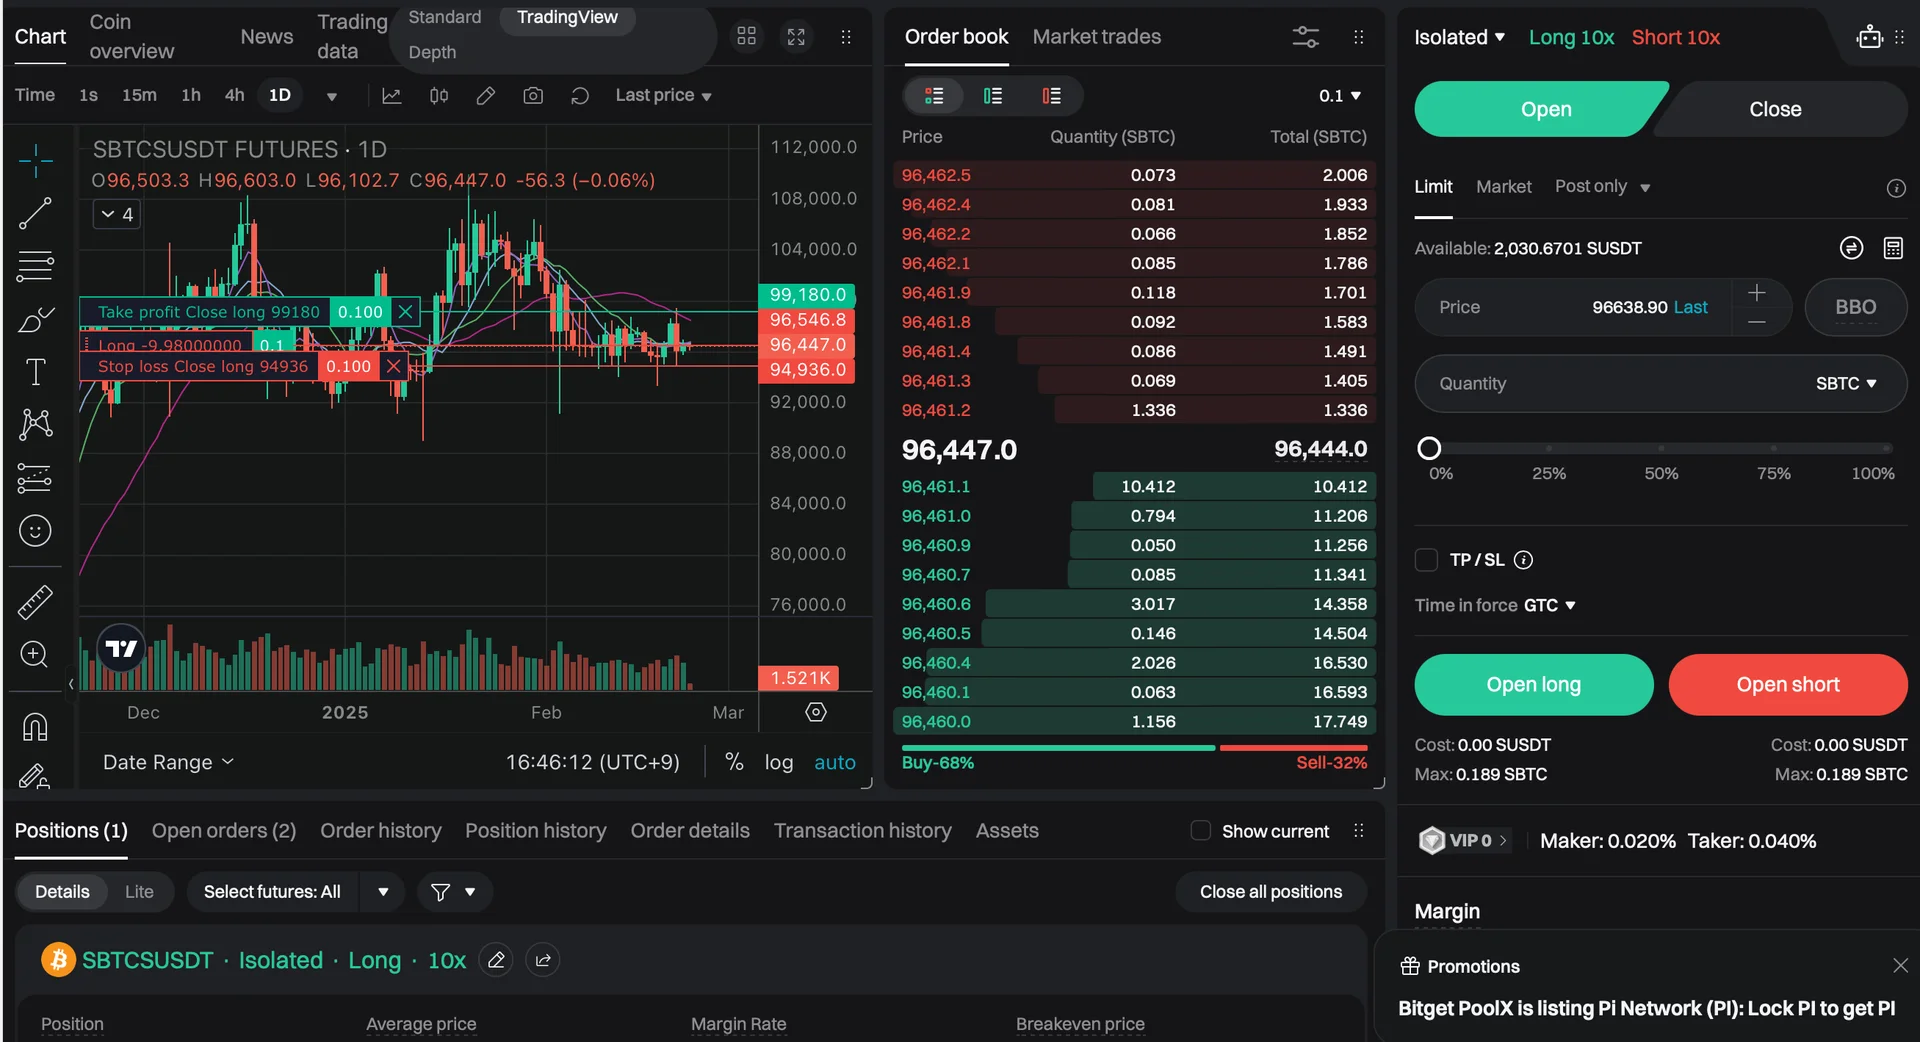This screenshot has width=1920, height=1042.
Task: Select the ruler measure tool
Action: [x=35, y=602]
